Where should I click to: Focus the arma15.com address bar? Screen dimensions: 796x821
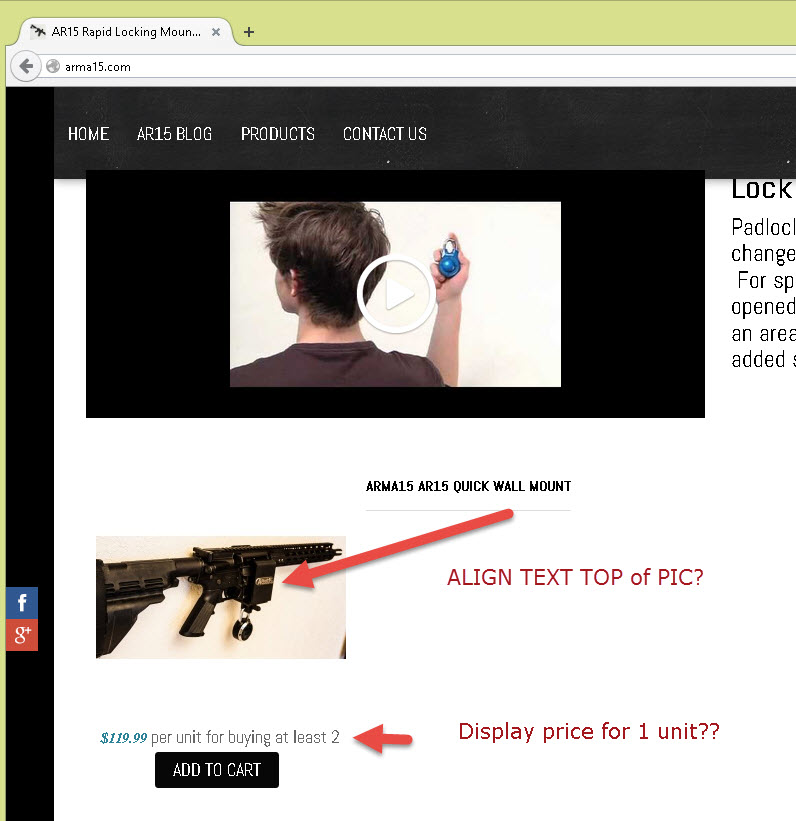coord(419,66)
